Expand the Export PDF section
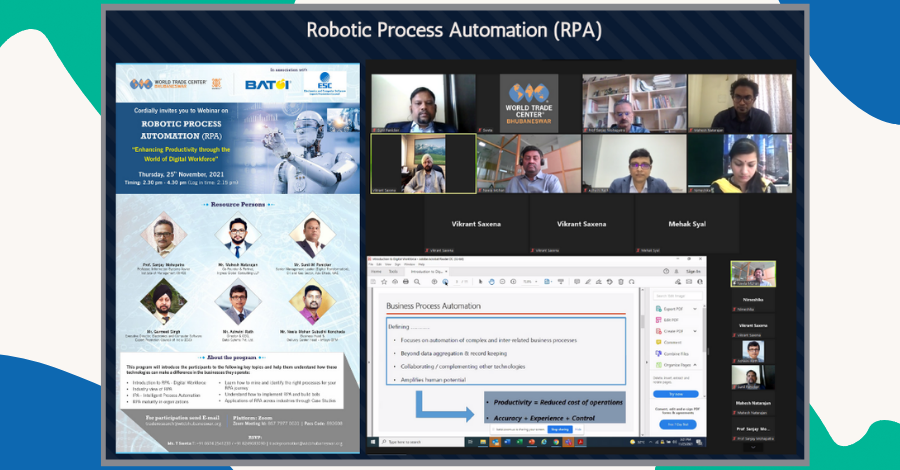Viewport: 900px width, 470px height. point(695,309)
